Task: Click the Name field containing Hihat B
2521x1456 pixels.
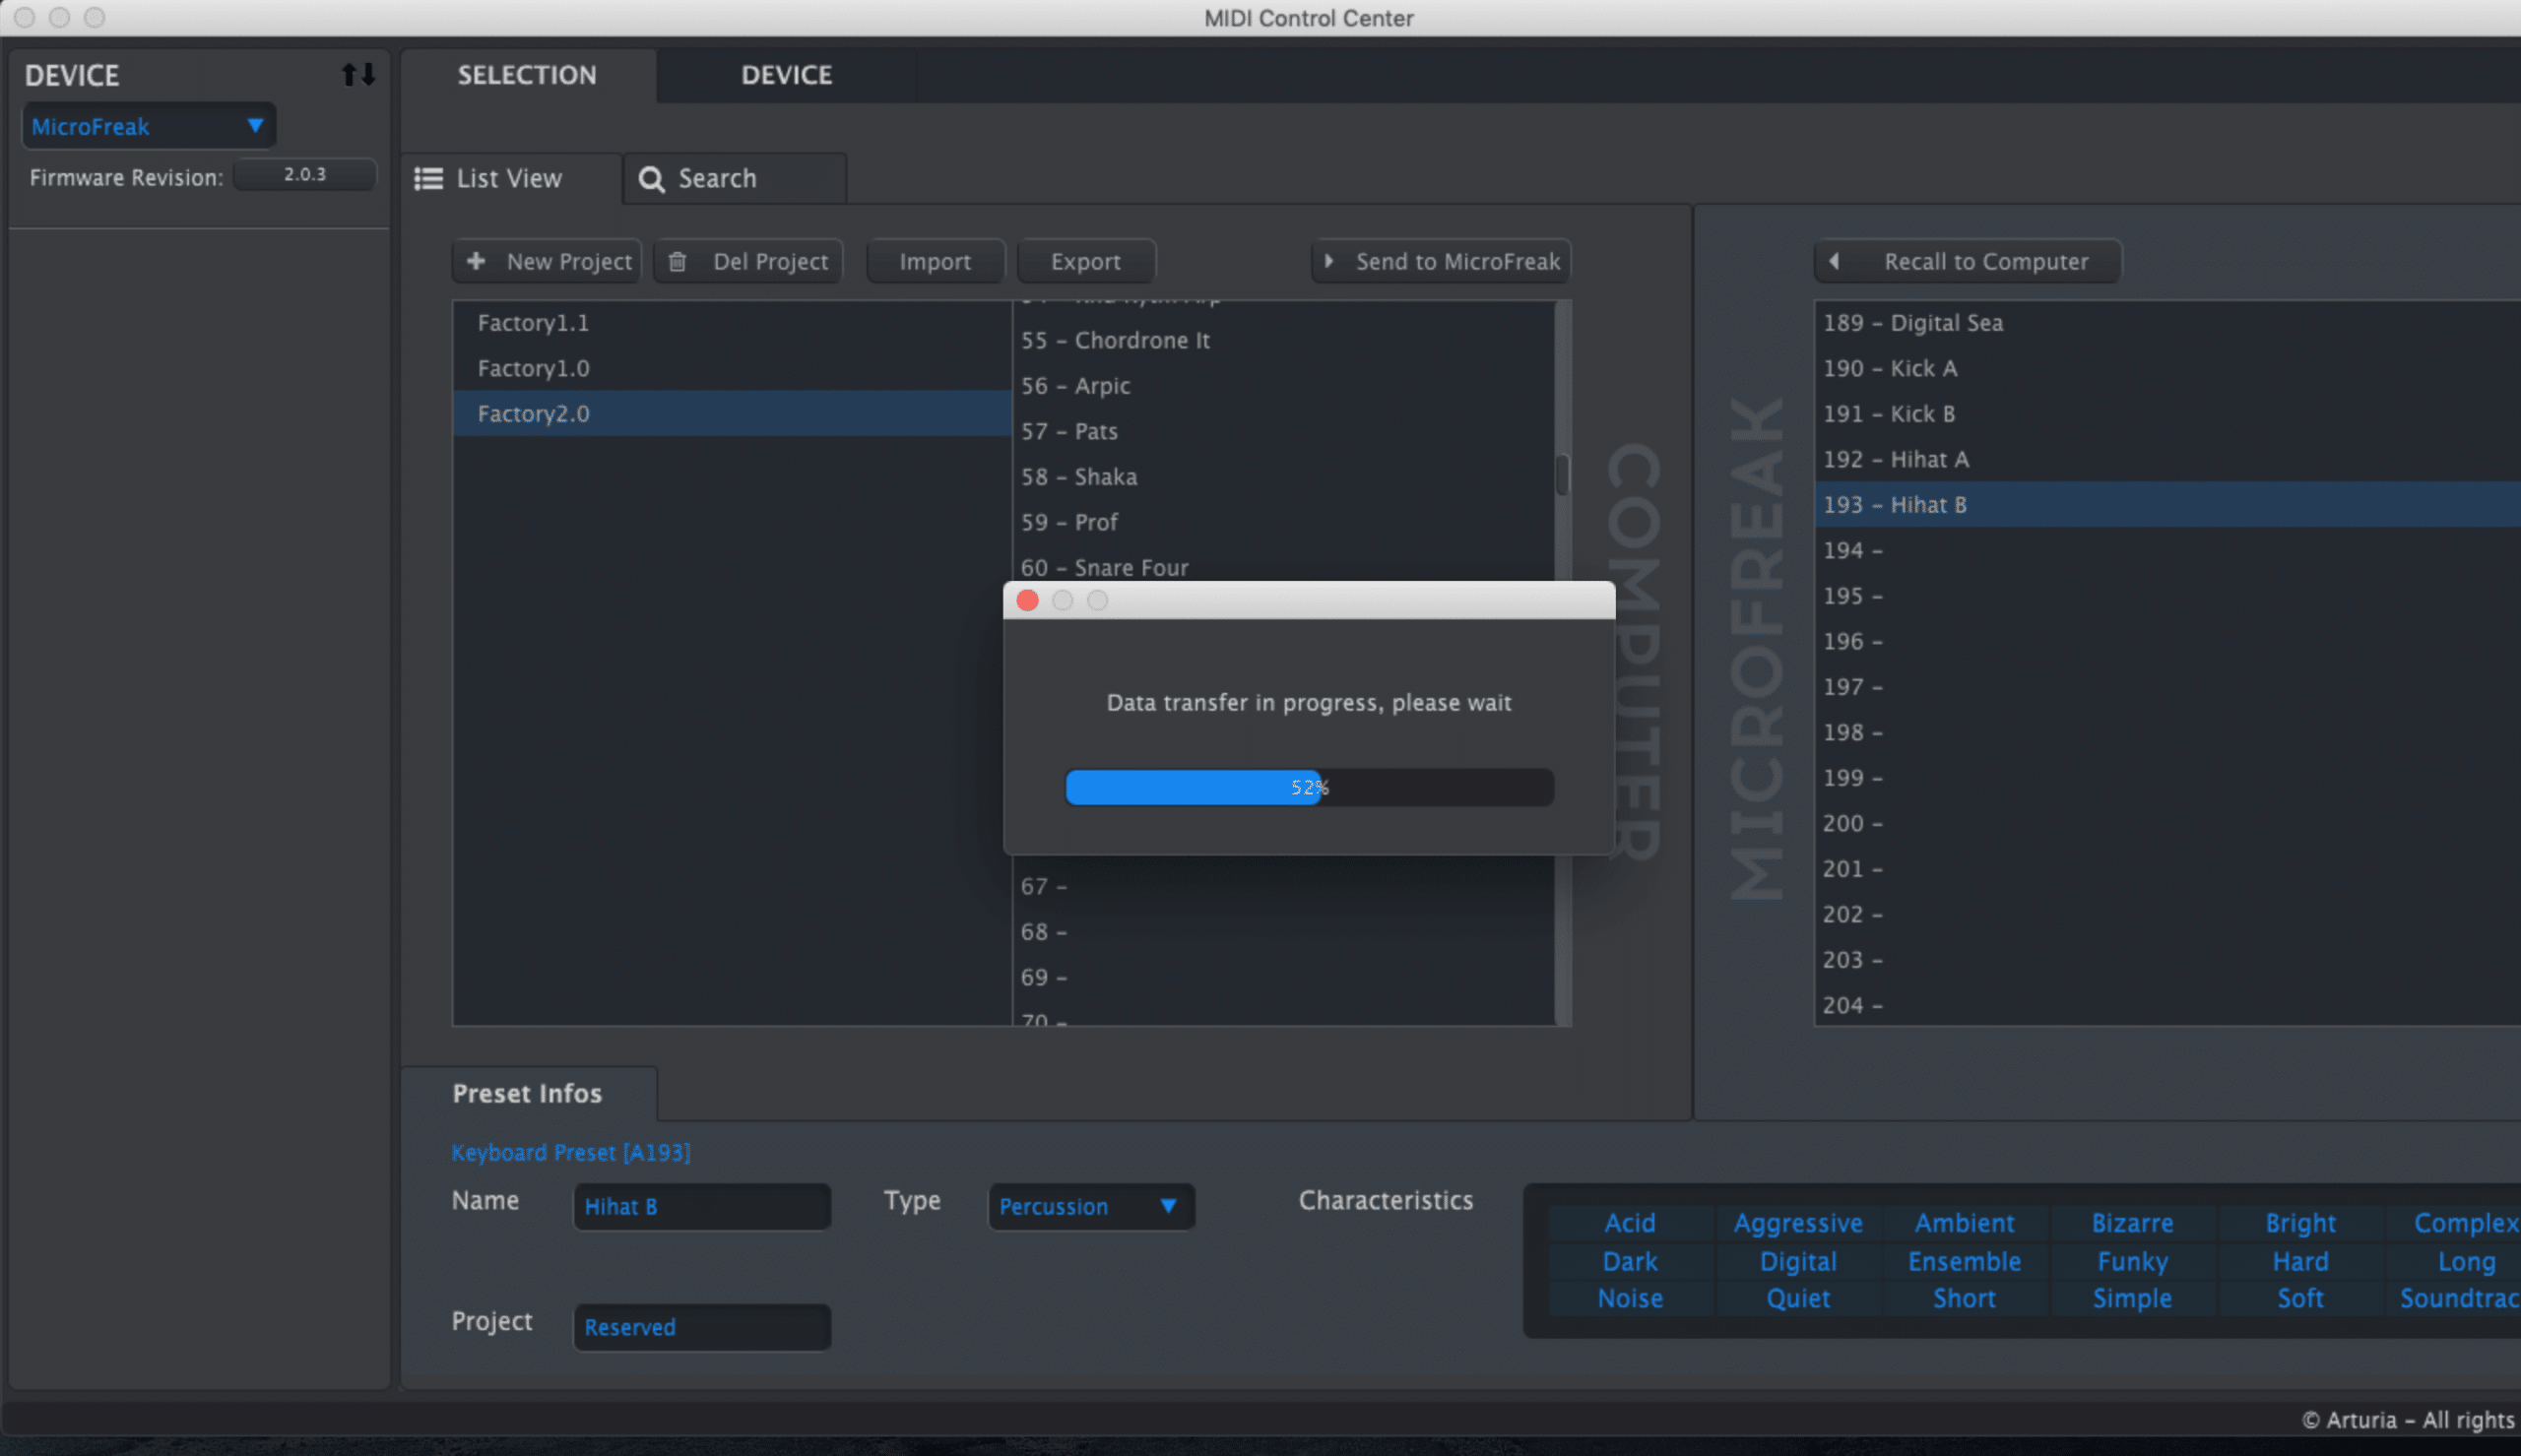Action: pyautogui.click(x=702, y=1206)
